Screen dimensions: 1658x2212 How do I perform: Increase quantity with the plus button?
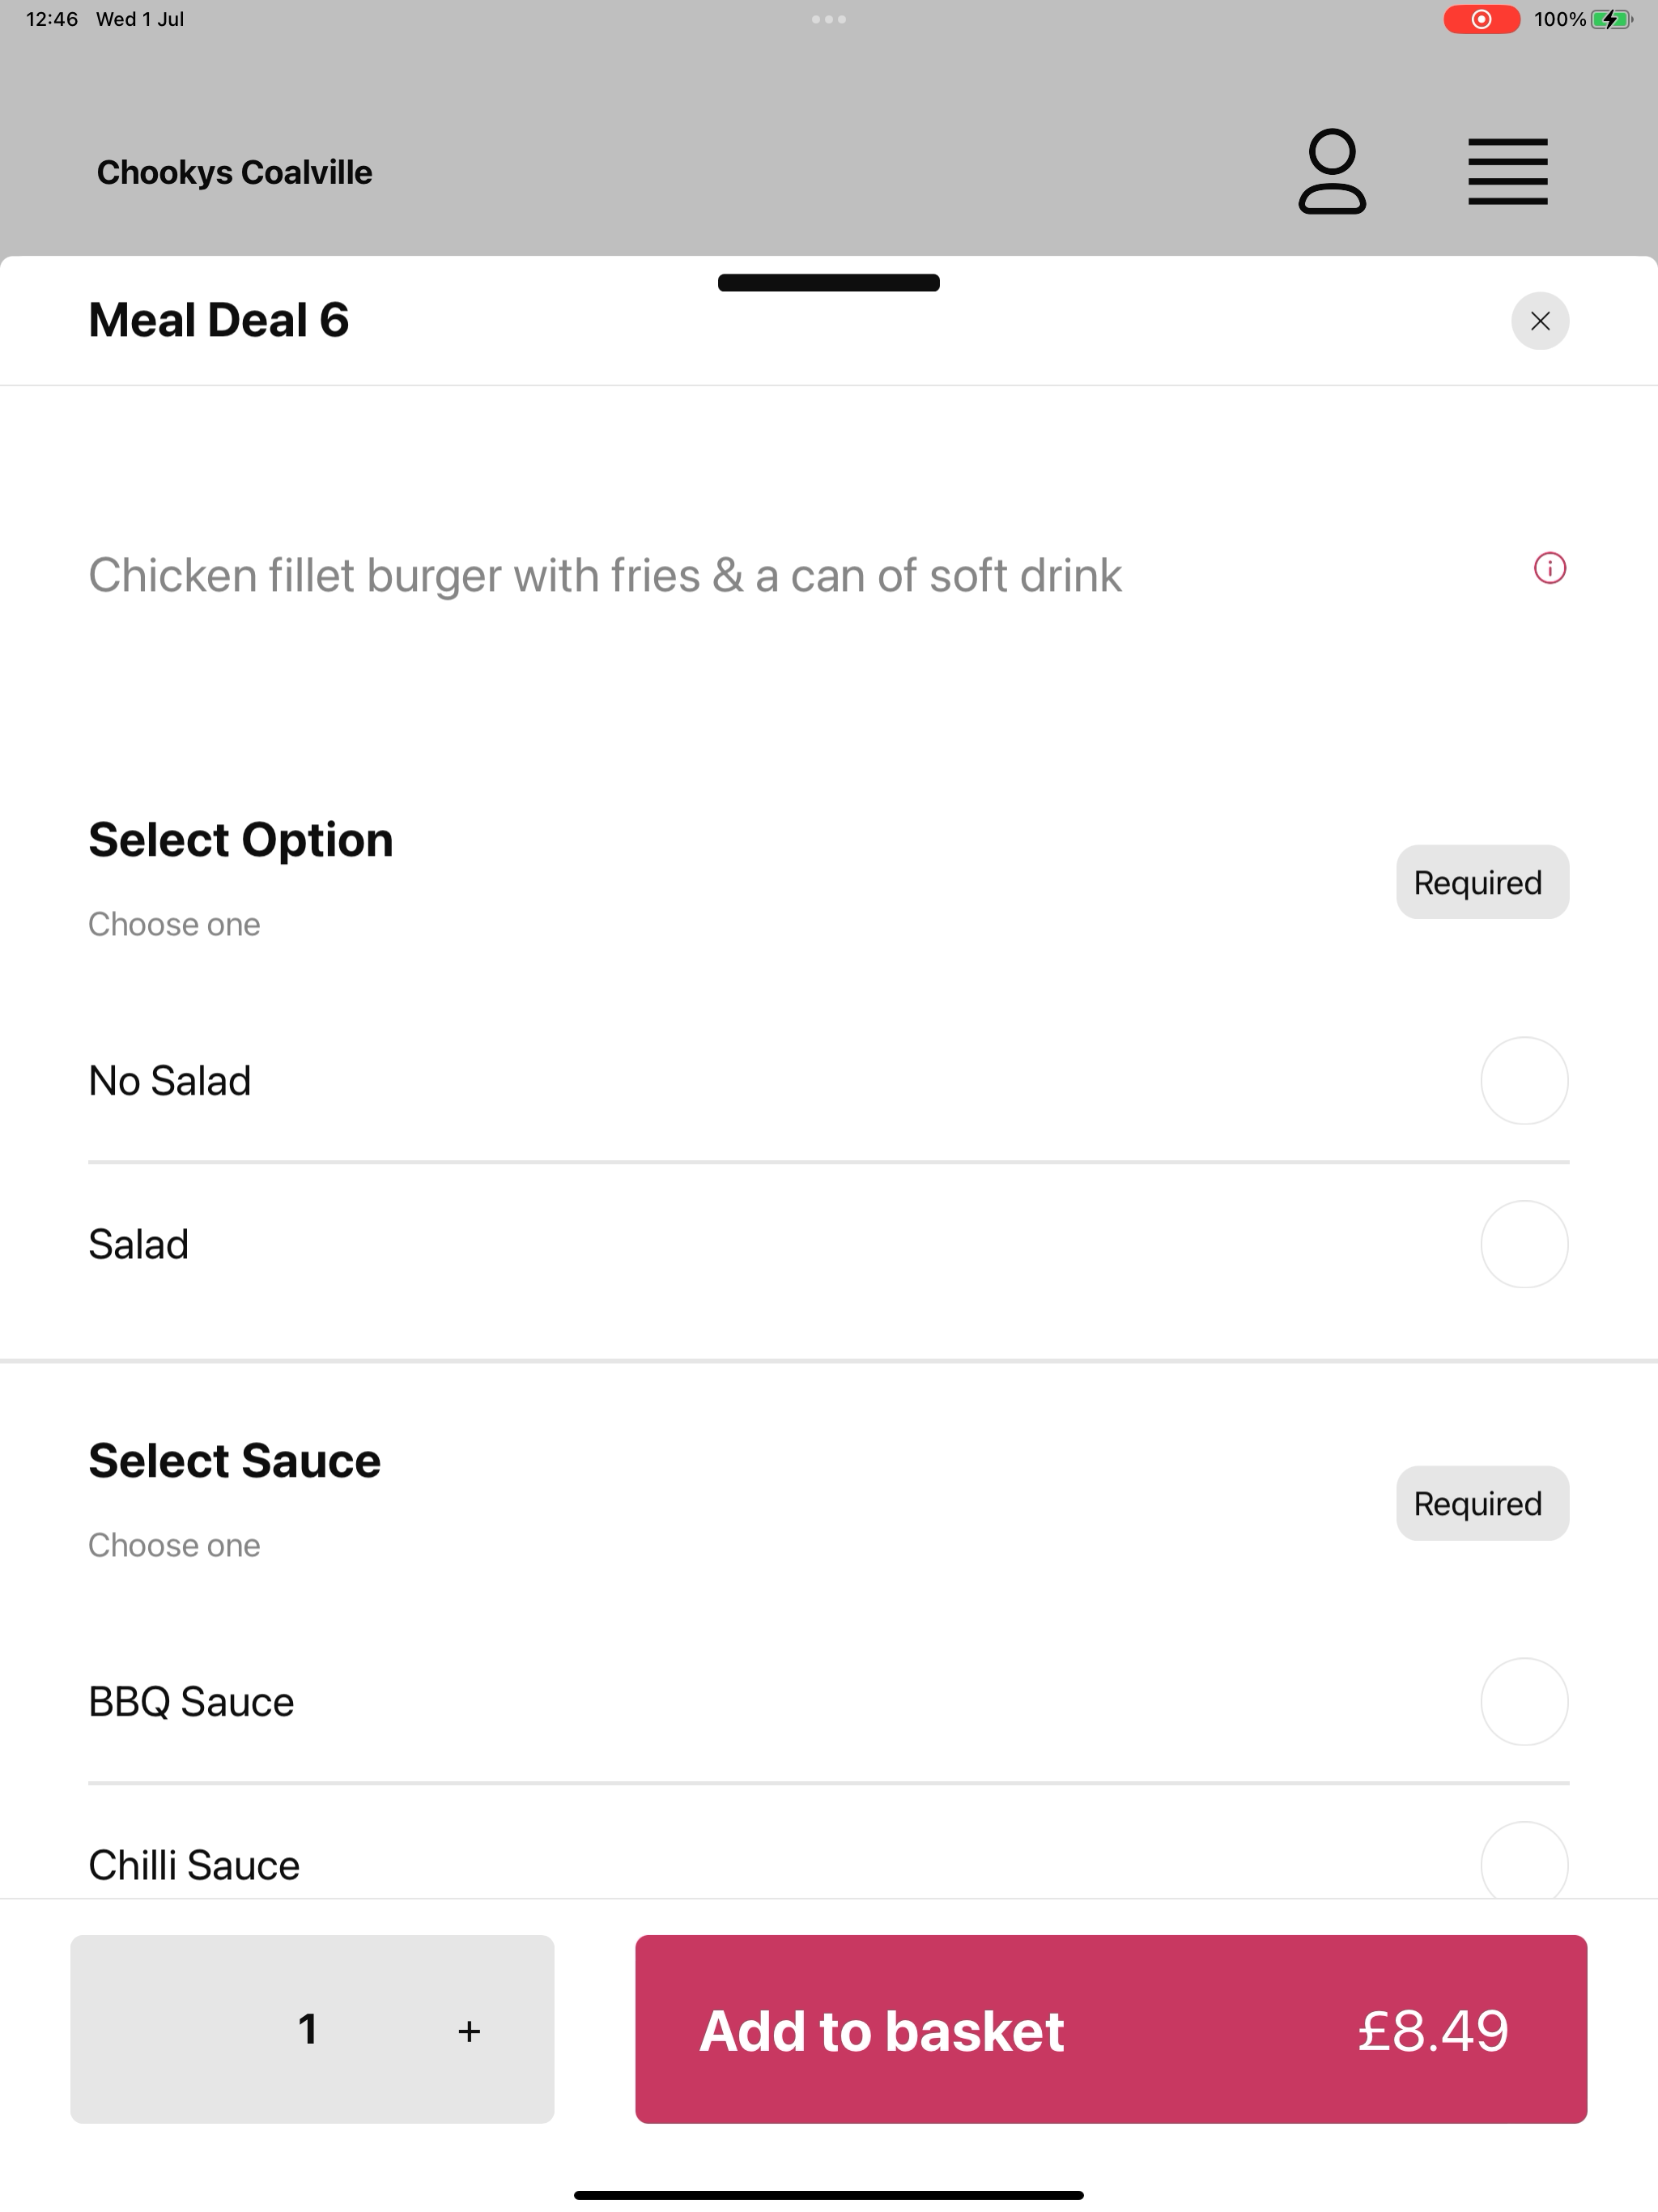[469, 2031]
